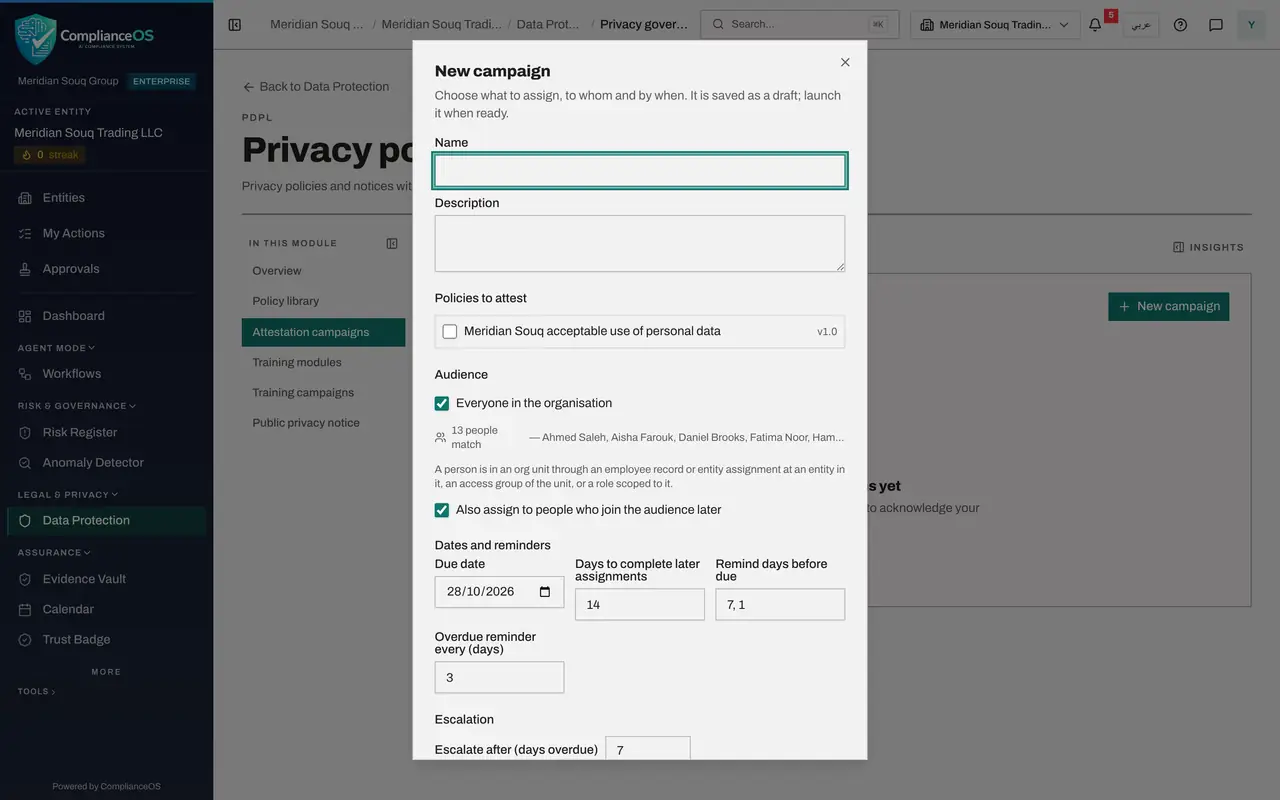Open the Public privacy notice tab

pos(323,423)
